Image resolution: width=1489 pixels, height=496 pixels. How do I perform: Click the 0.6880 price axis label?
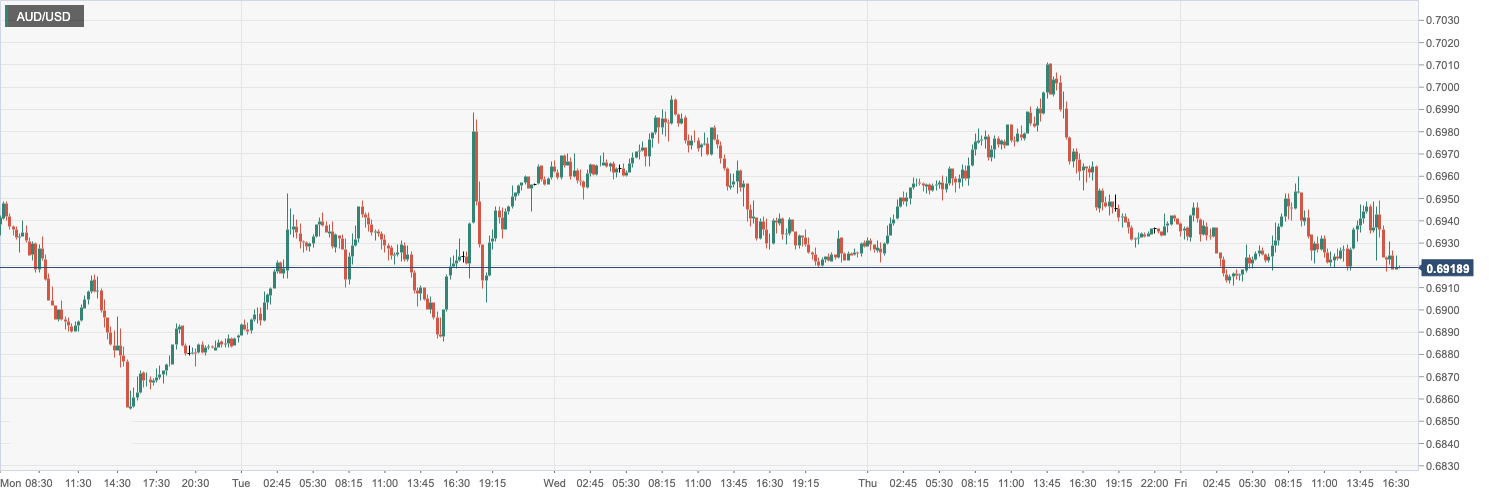click(x=1443, y=355)
